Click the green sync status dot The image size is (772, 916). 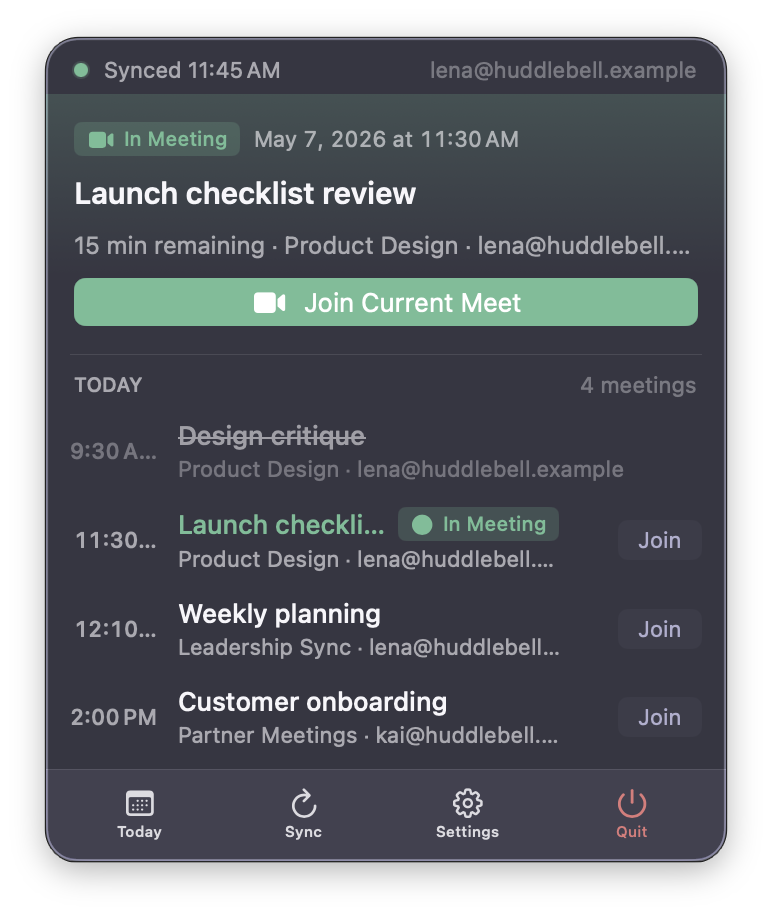pyautogui.click(x=81, y=70)
